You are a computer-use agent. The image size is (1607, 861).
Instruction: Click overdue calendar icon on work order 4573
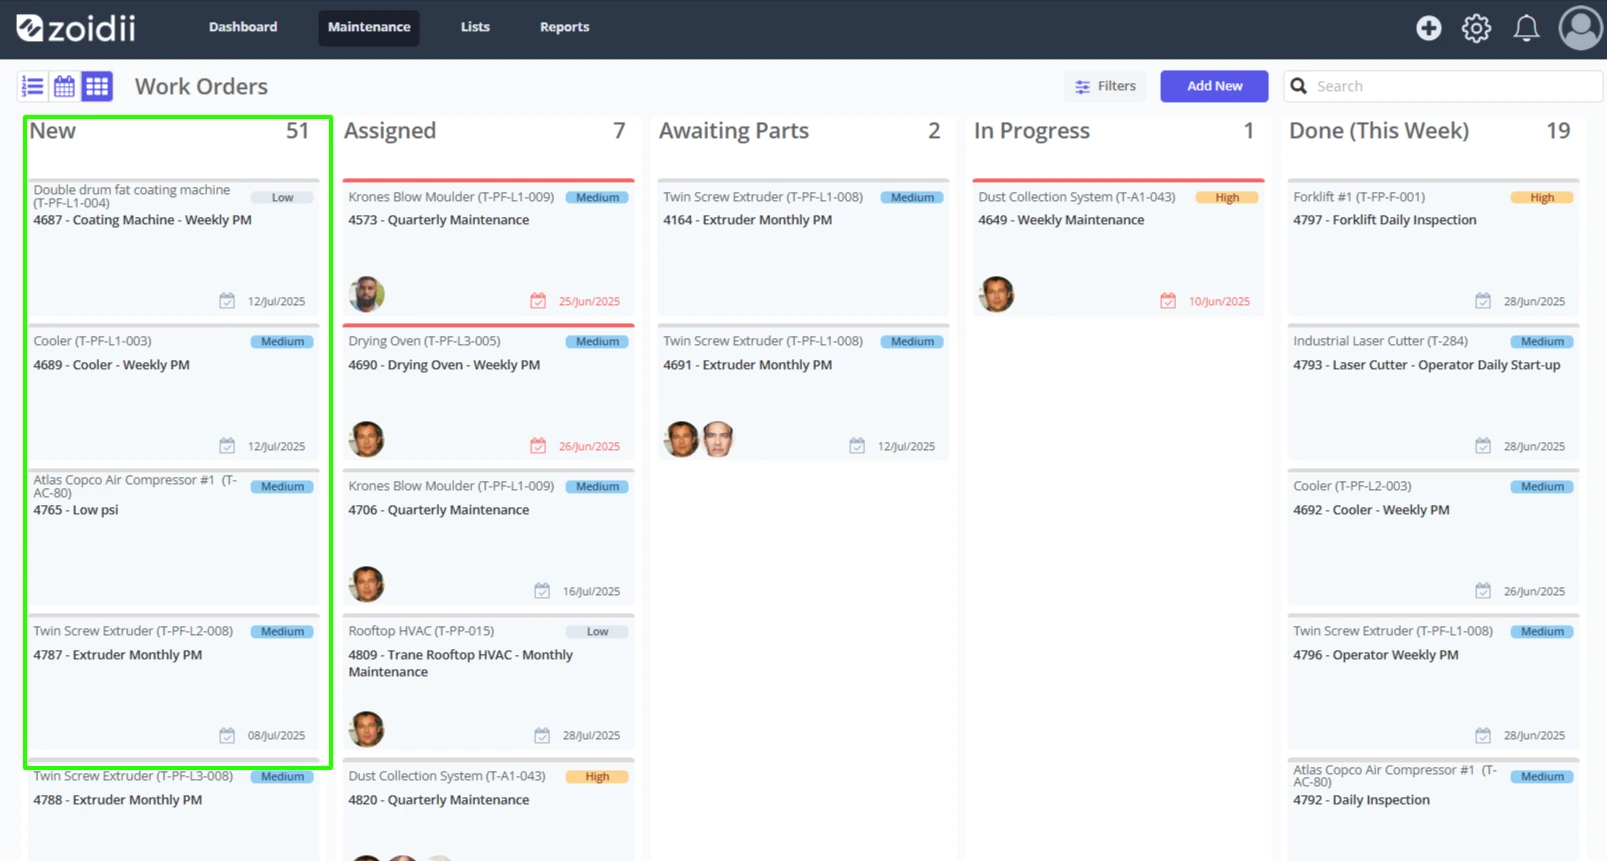point(538,301)
